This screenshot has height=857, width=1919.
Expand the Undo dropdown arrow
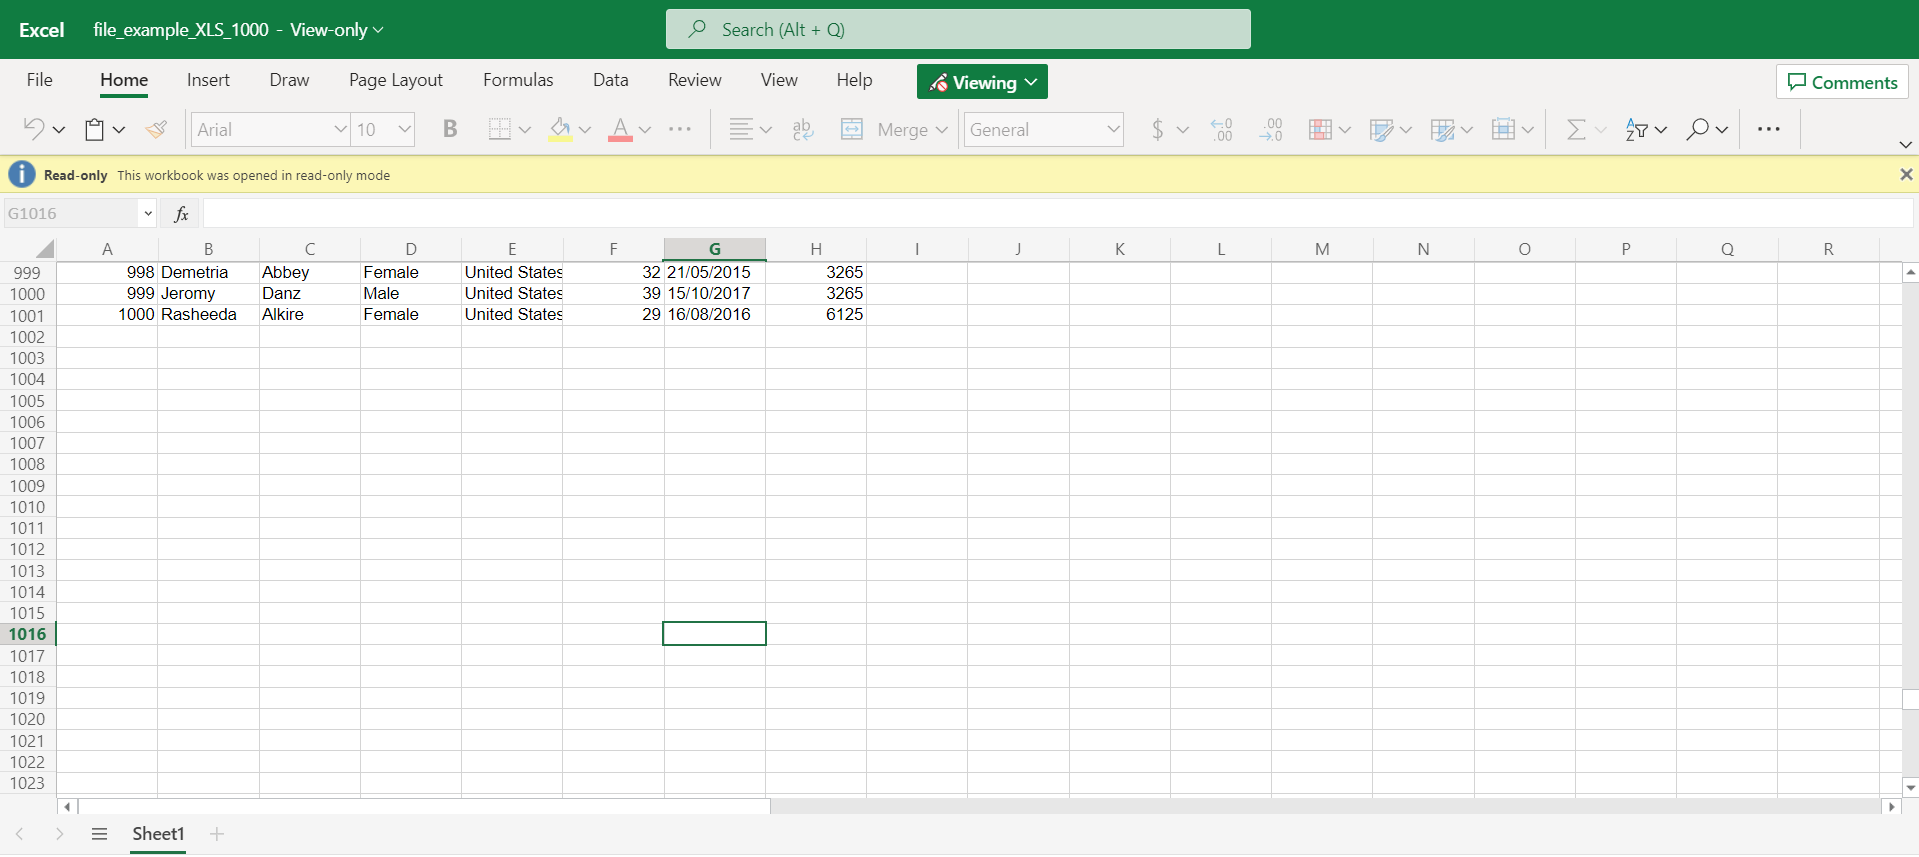[59, 130]
